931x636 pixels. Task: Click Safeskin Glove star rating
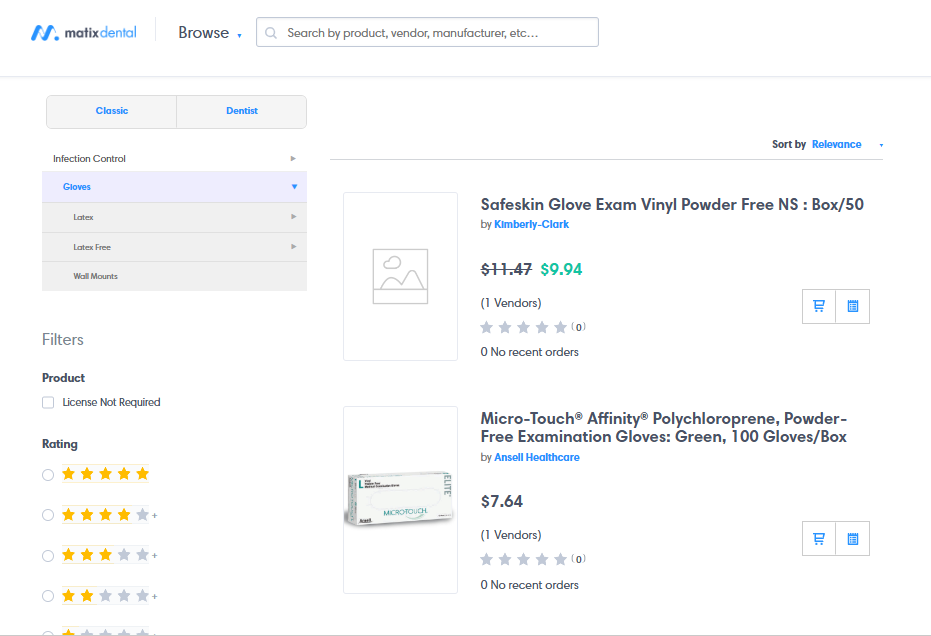tap(523, 327)
